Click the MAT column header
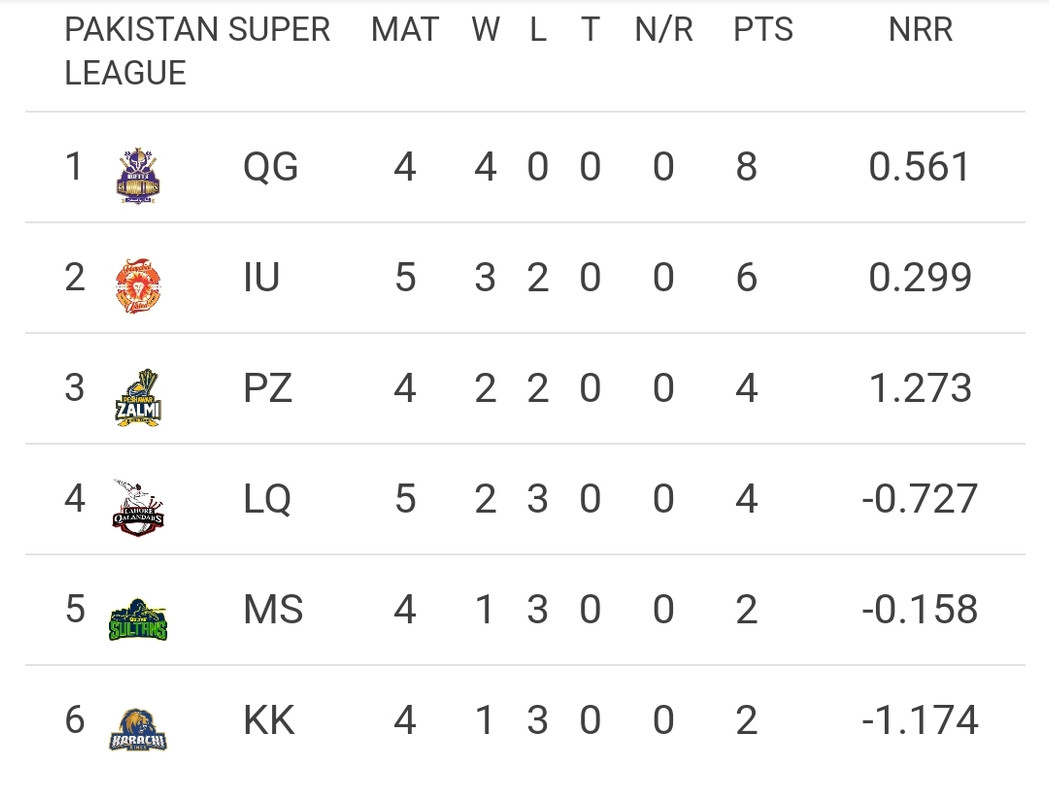This screenshot has width=1049, height=800. point(404,30)
